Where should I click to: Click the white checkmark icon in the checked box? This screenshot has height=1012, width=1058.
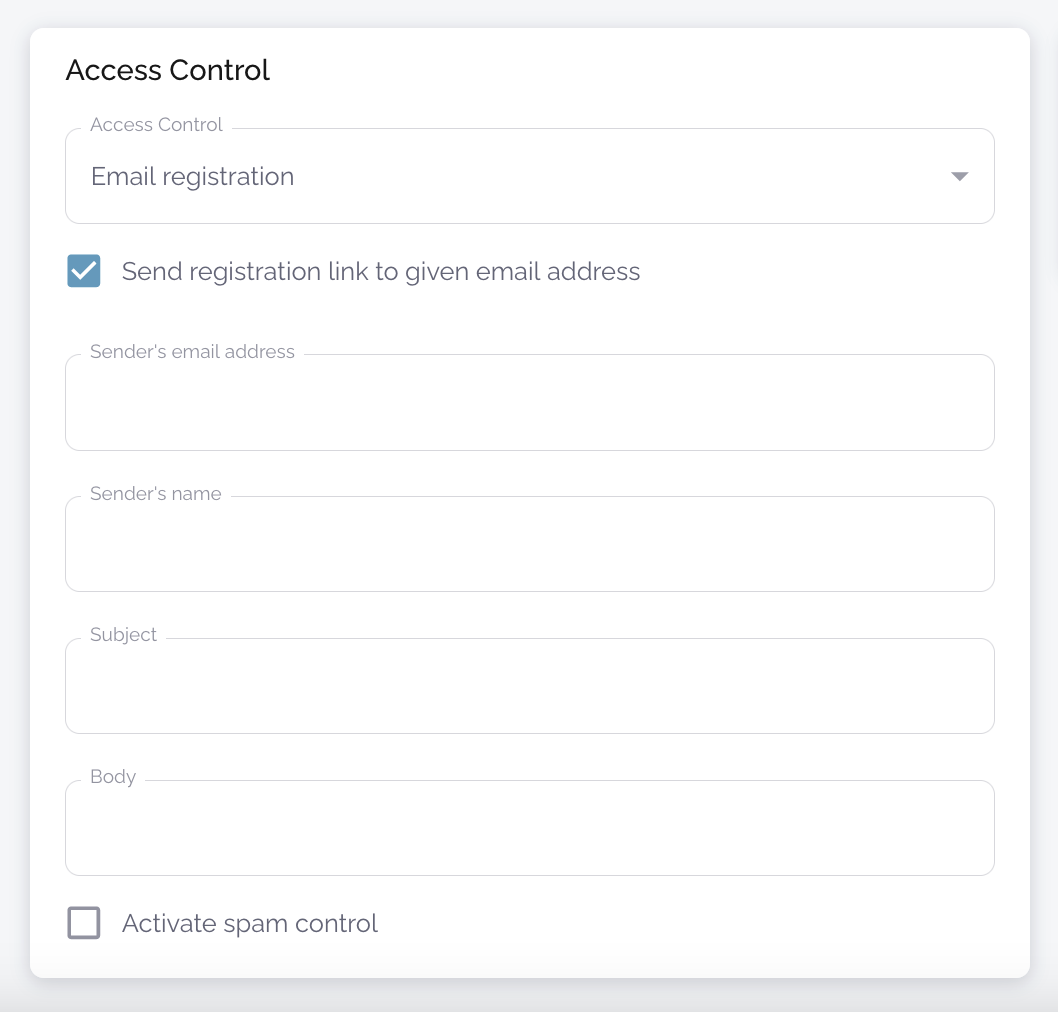[x=84, y=270]
